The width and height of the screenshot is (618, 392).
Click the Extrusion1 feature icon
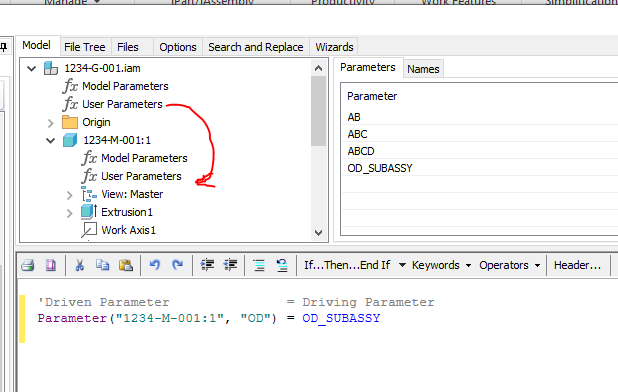click(89, 212)
